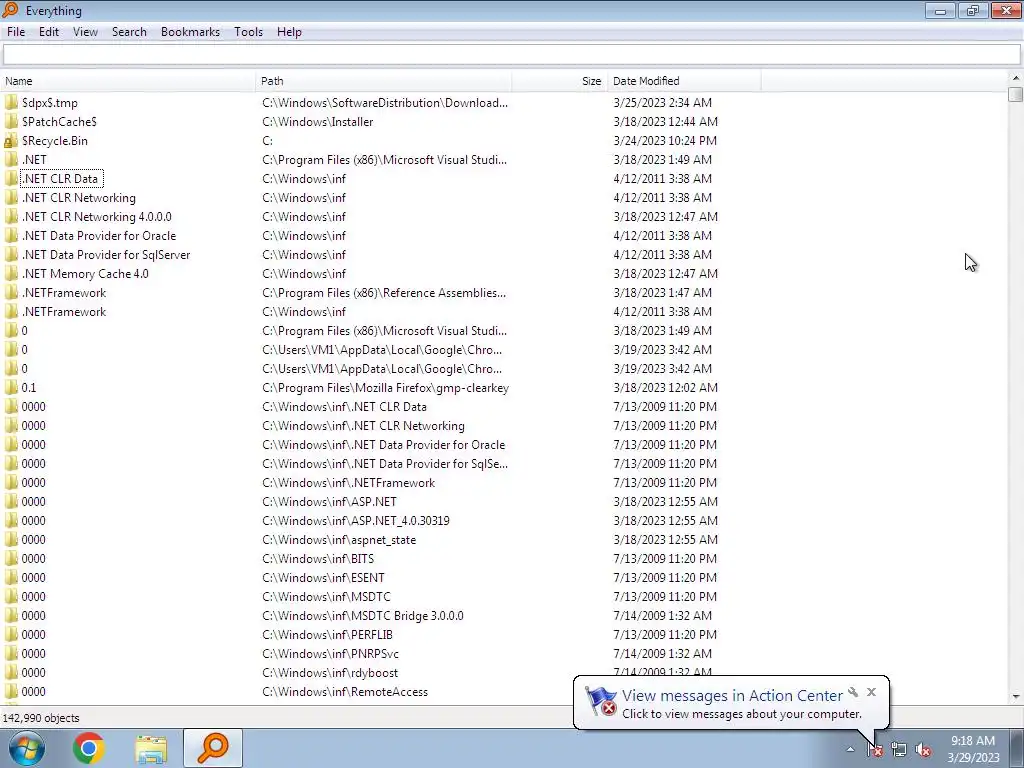The image size is (1024, 768).
Task: Show hidden tray icons arrow
Action: [850, 749]
